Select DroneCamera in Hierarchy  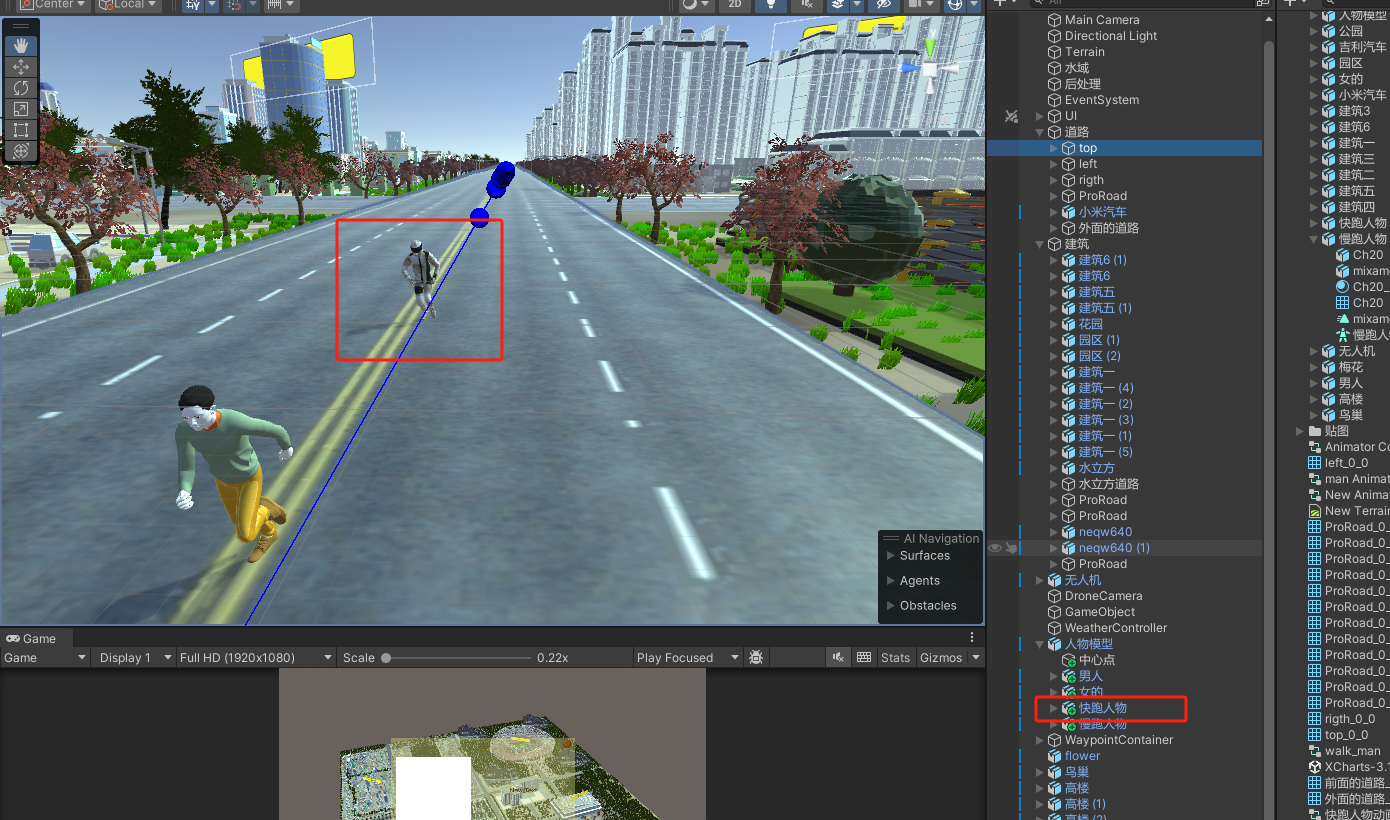(1103, 596)
